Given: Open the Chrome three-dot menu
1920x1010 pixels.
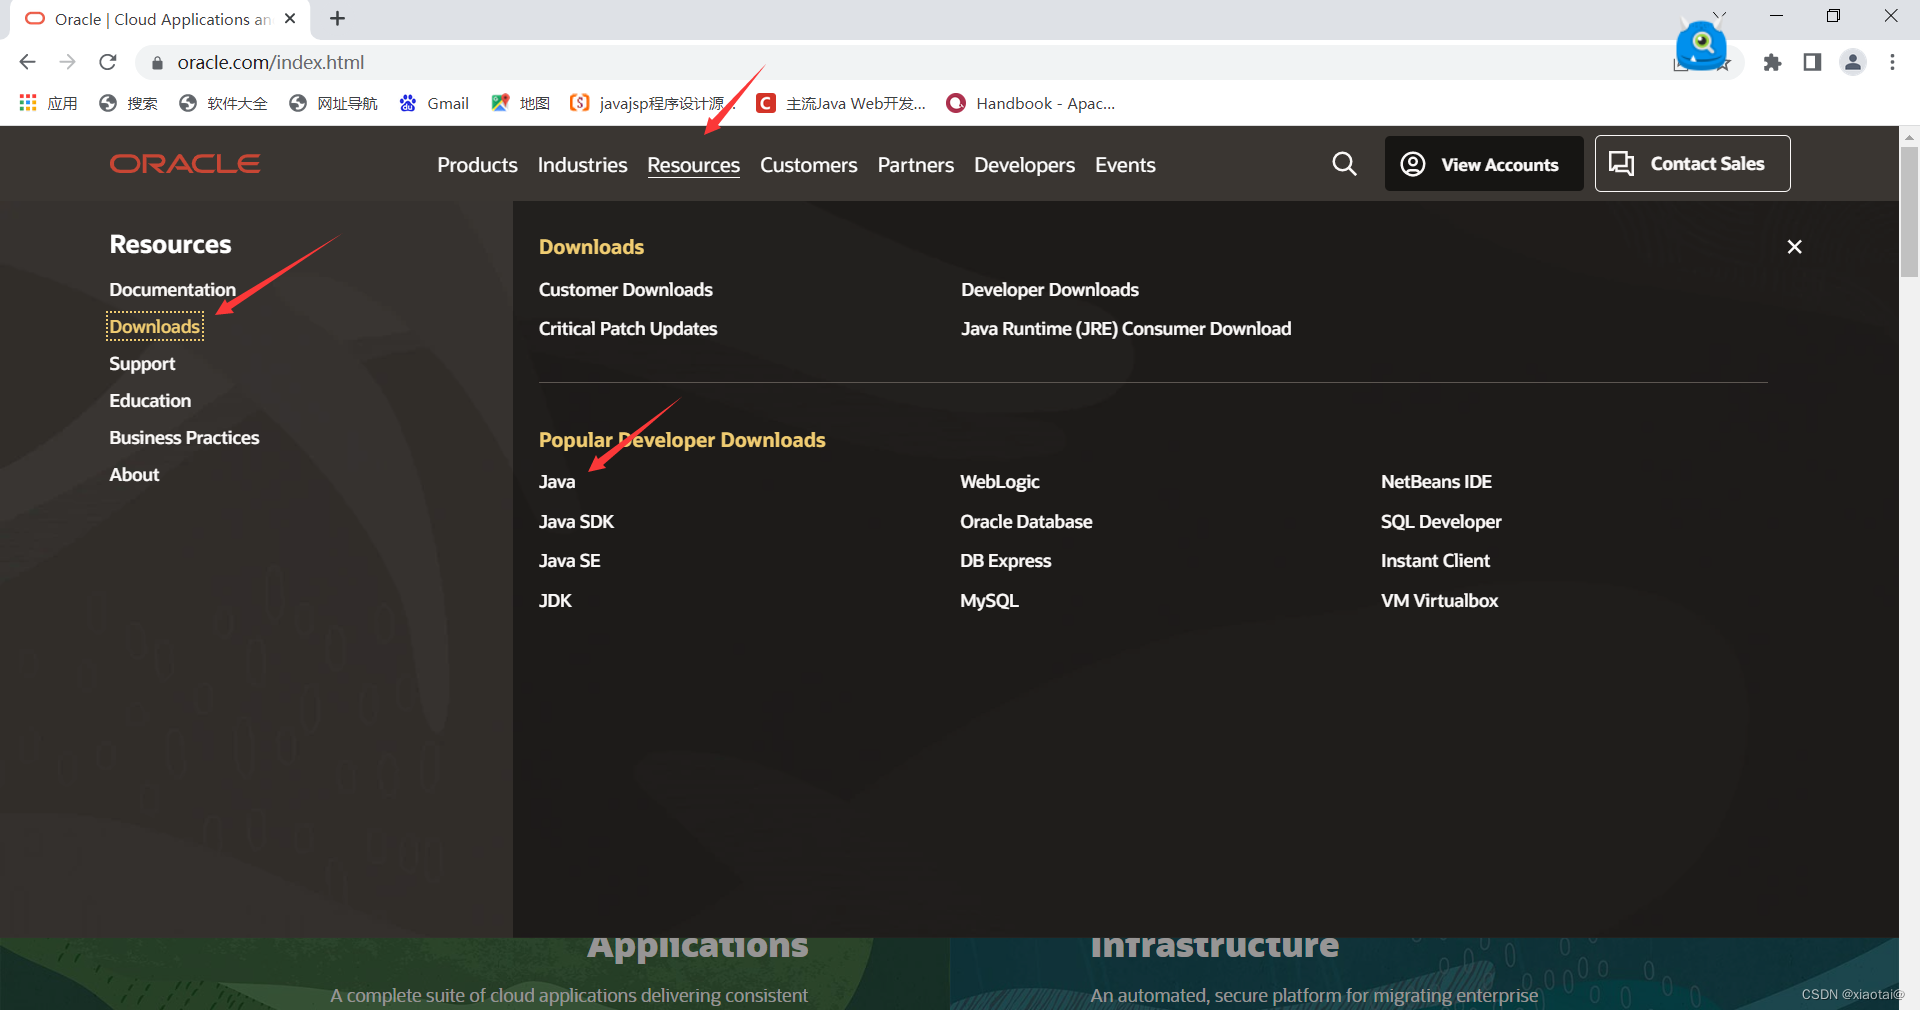Looking at the screenshot, I should coord(1892,62).
